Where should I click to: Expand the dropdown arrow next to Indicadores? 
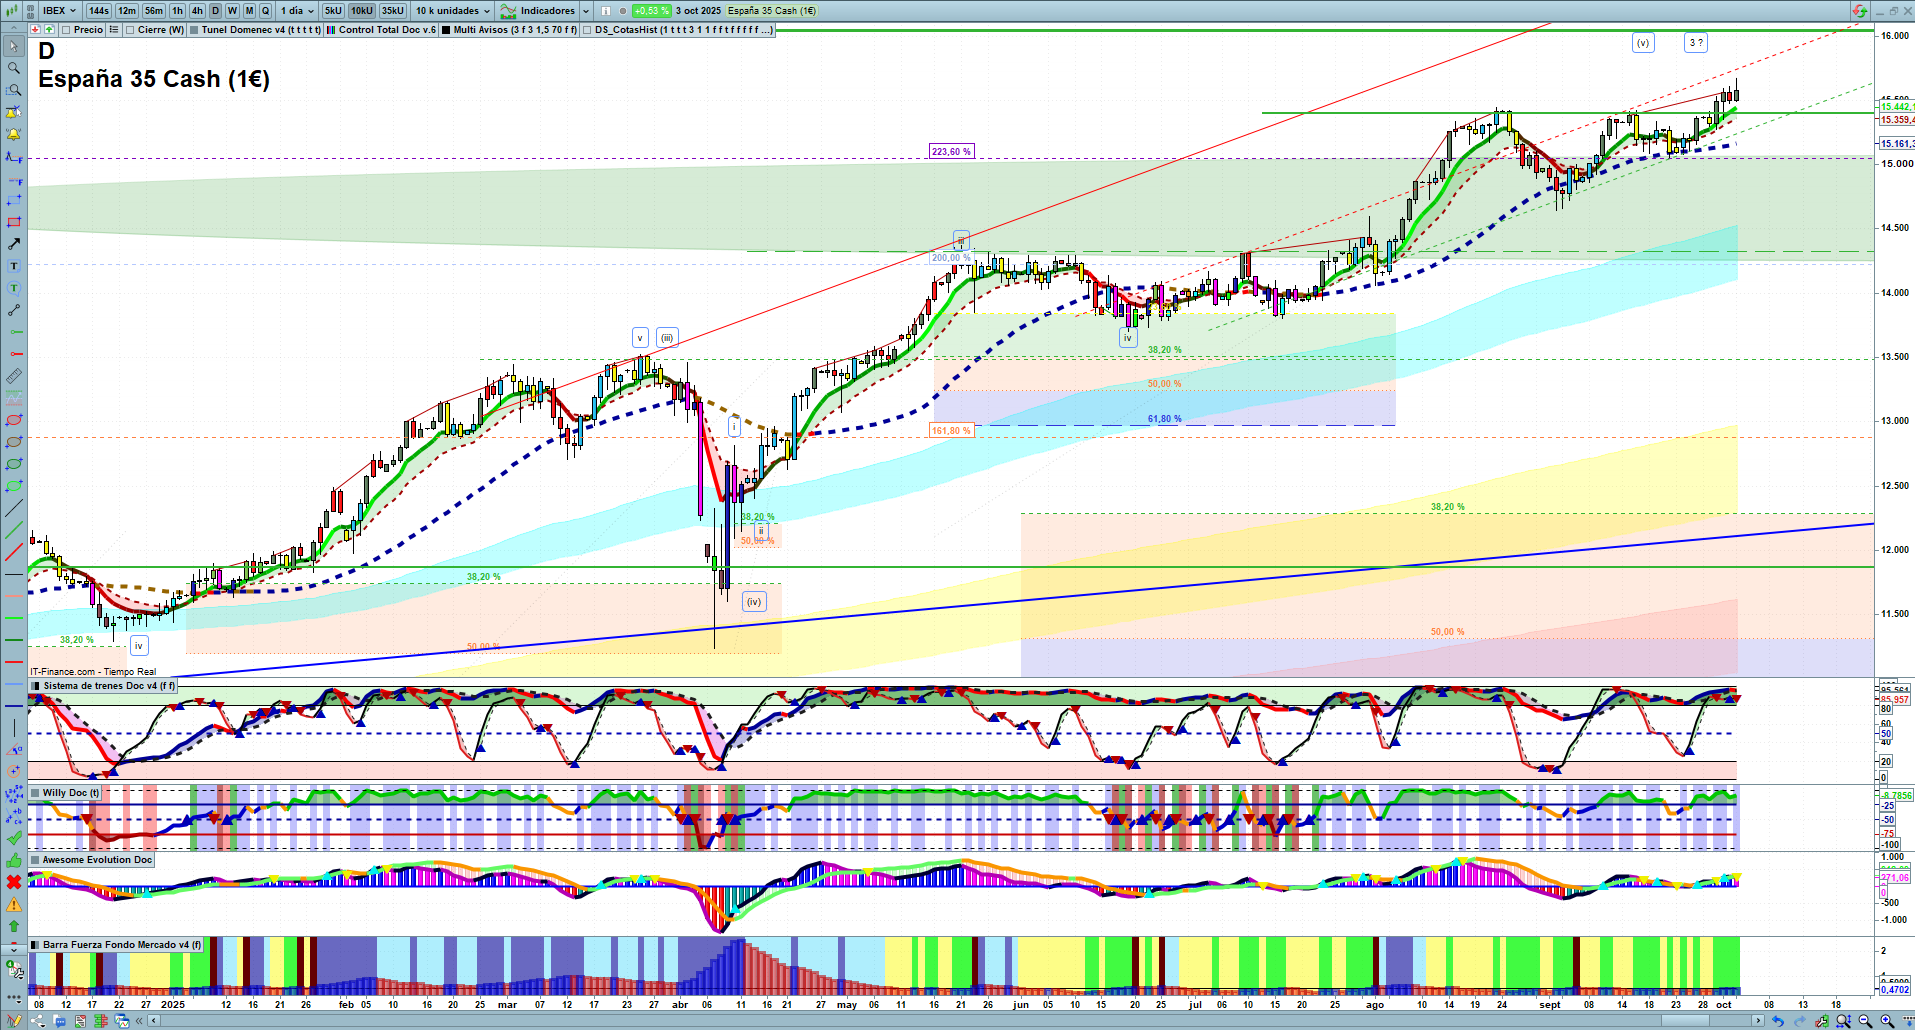point(586,11)
